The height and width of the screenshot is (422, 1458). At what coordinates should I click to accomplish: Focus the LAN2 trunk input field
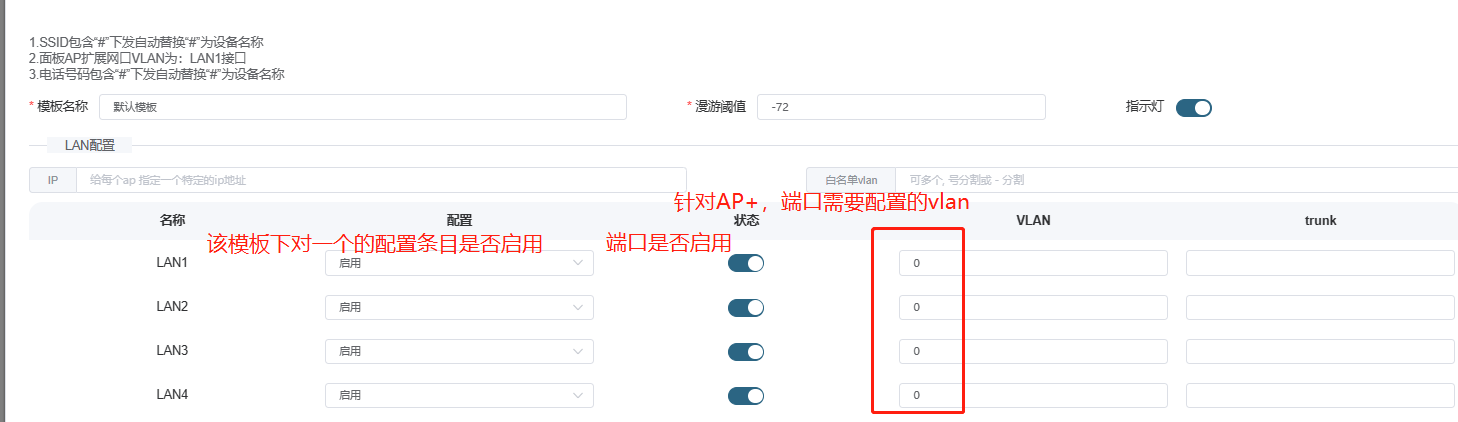coord(1319,307)
